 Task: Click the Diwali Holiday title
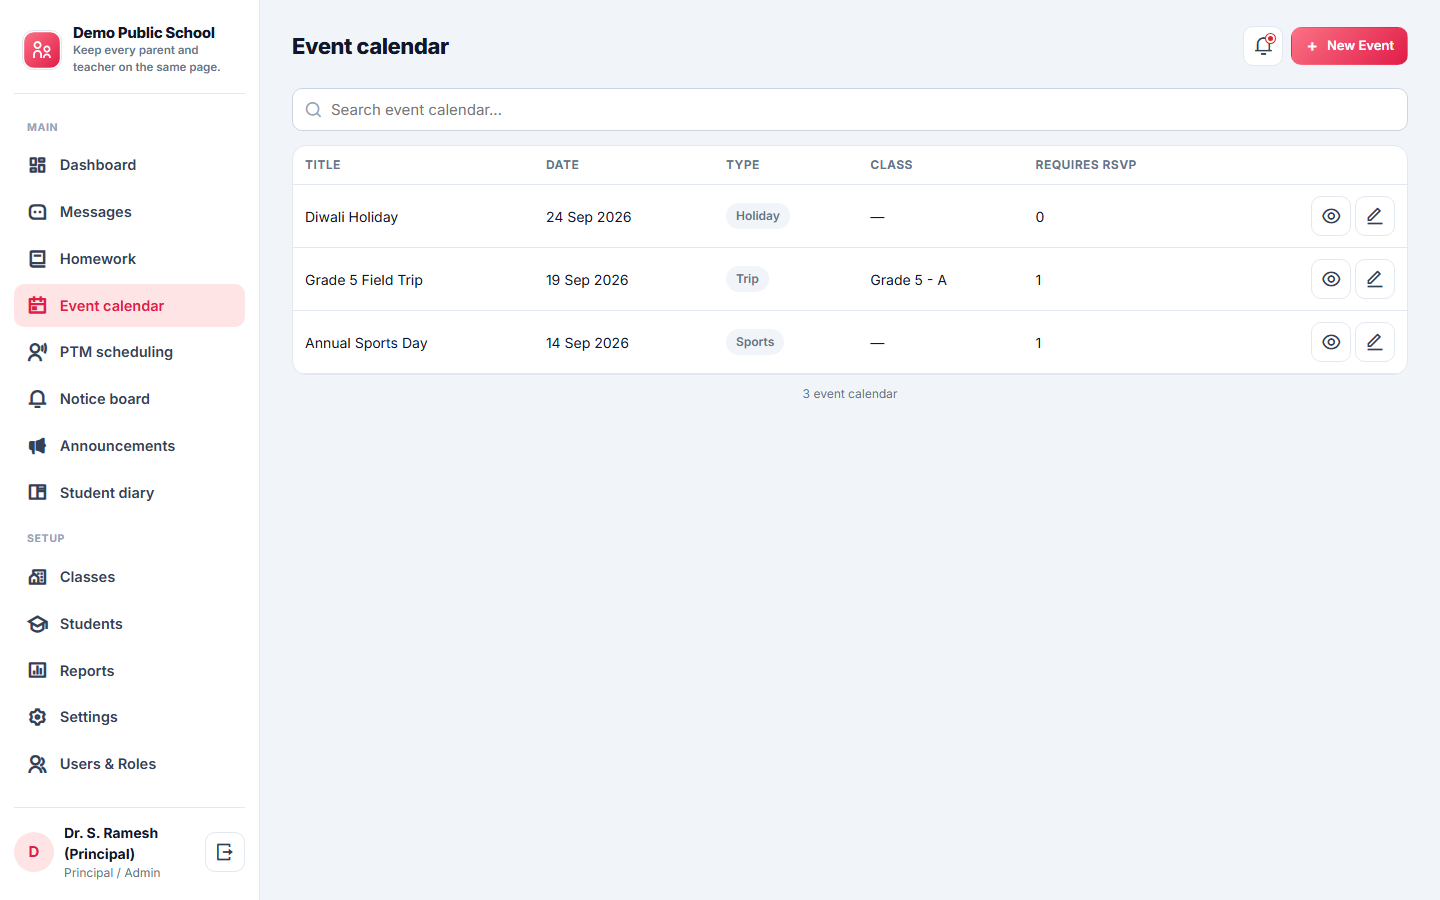tap(351, 217)
